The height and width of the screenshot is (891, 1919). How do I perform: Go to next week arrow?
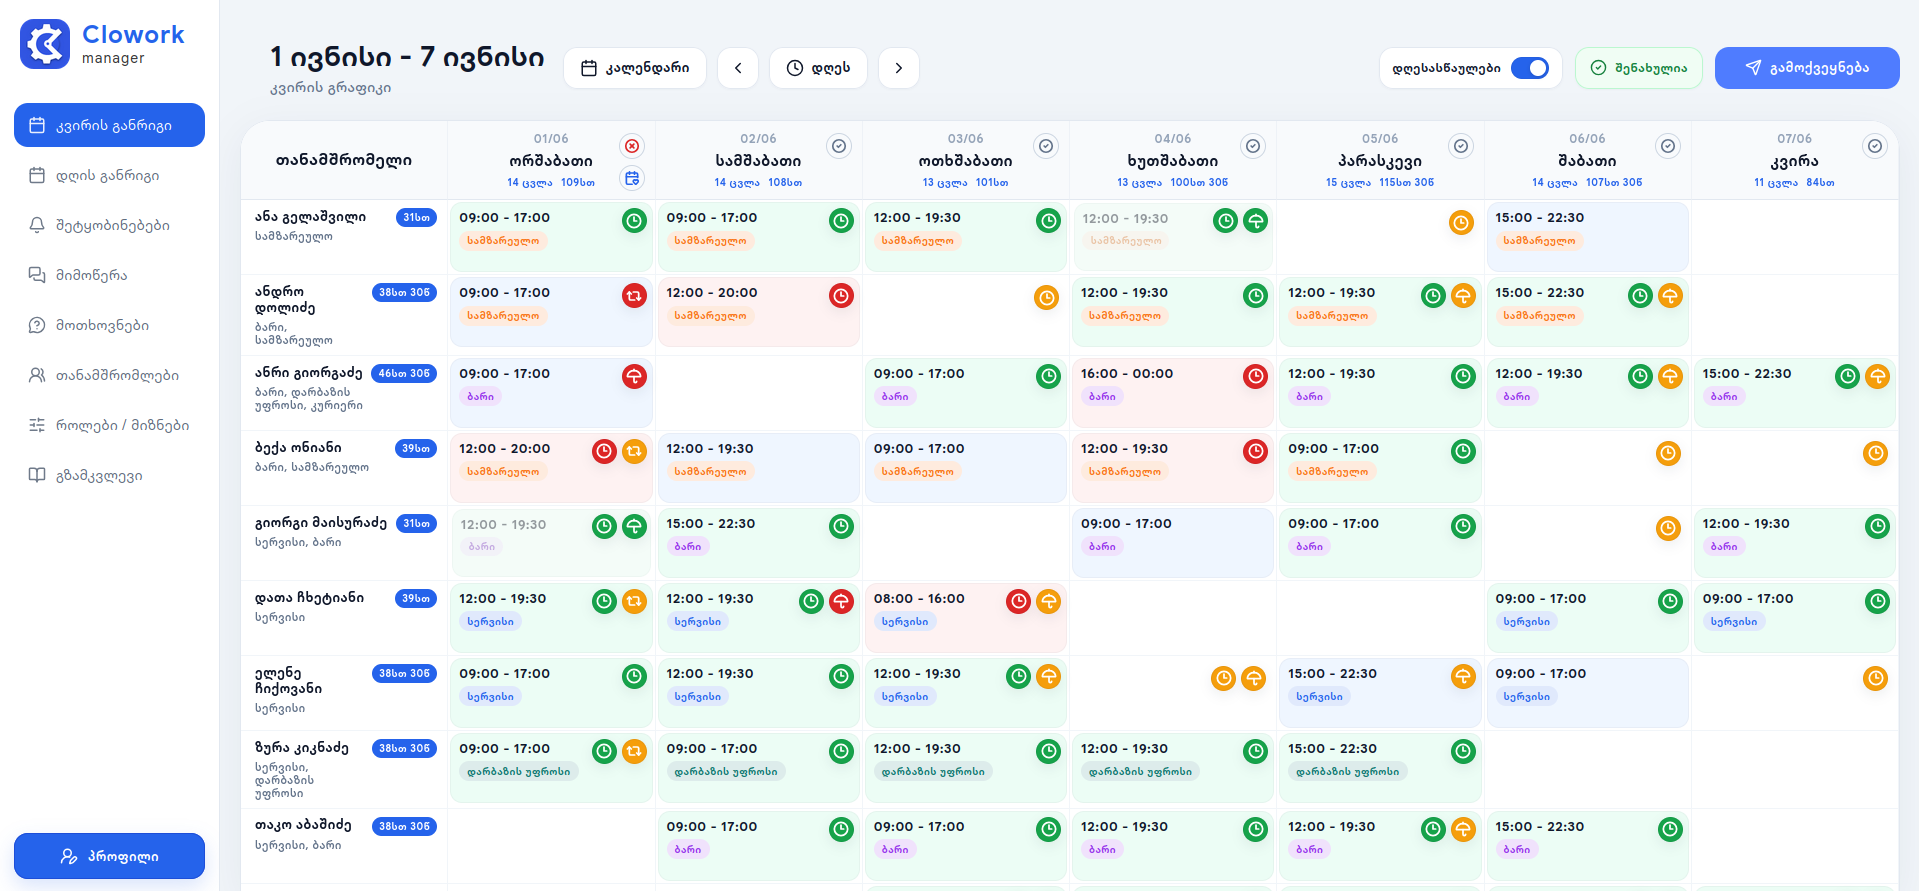click(x=898, y=68)
